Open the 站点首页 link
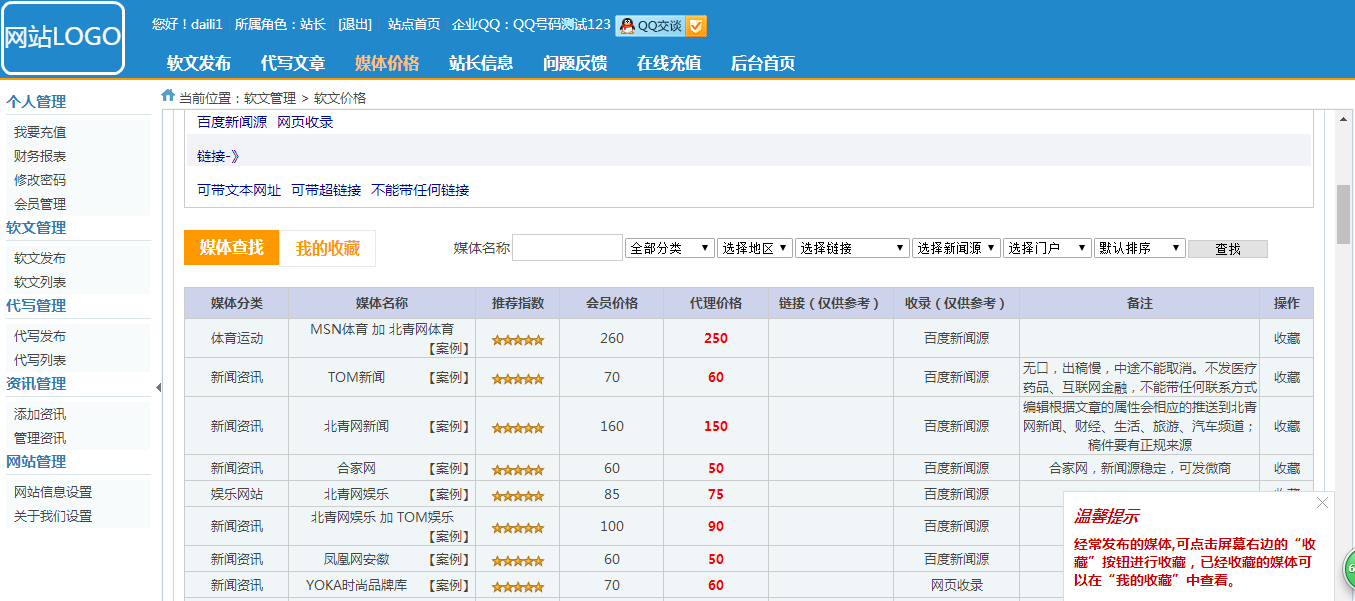 (x=414, y=24)
